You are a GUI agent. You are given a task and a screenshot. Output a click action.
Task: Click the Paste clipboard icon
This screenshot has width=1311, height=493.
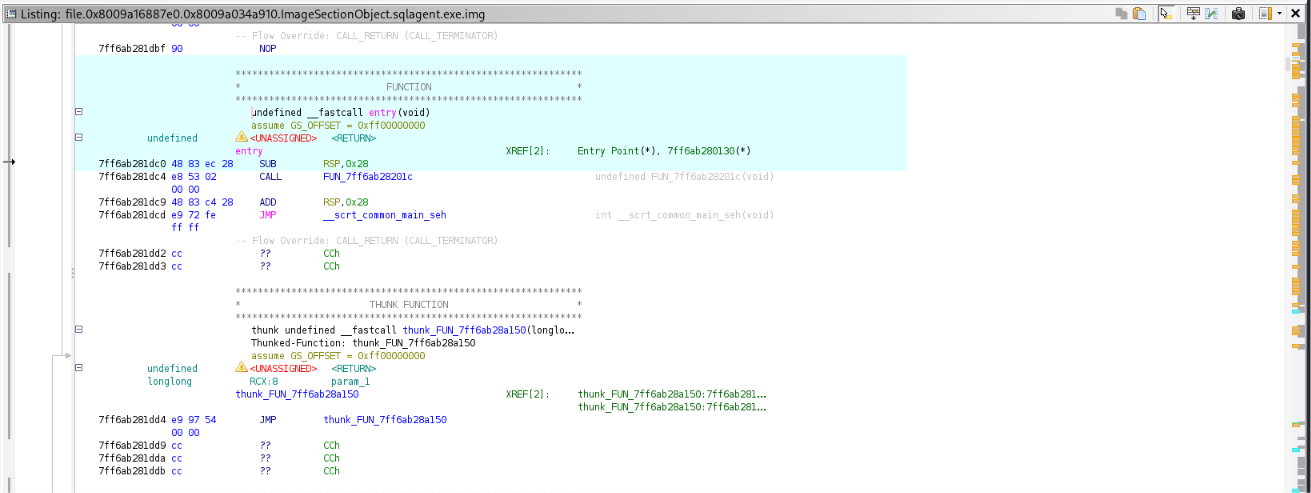[x=1139, y=13]
